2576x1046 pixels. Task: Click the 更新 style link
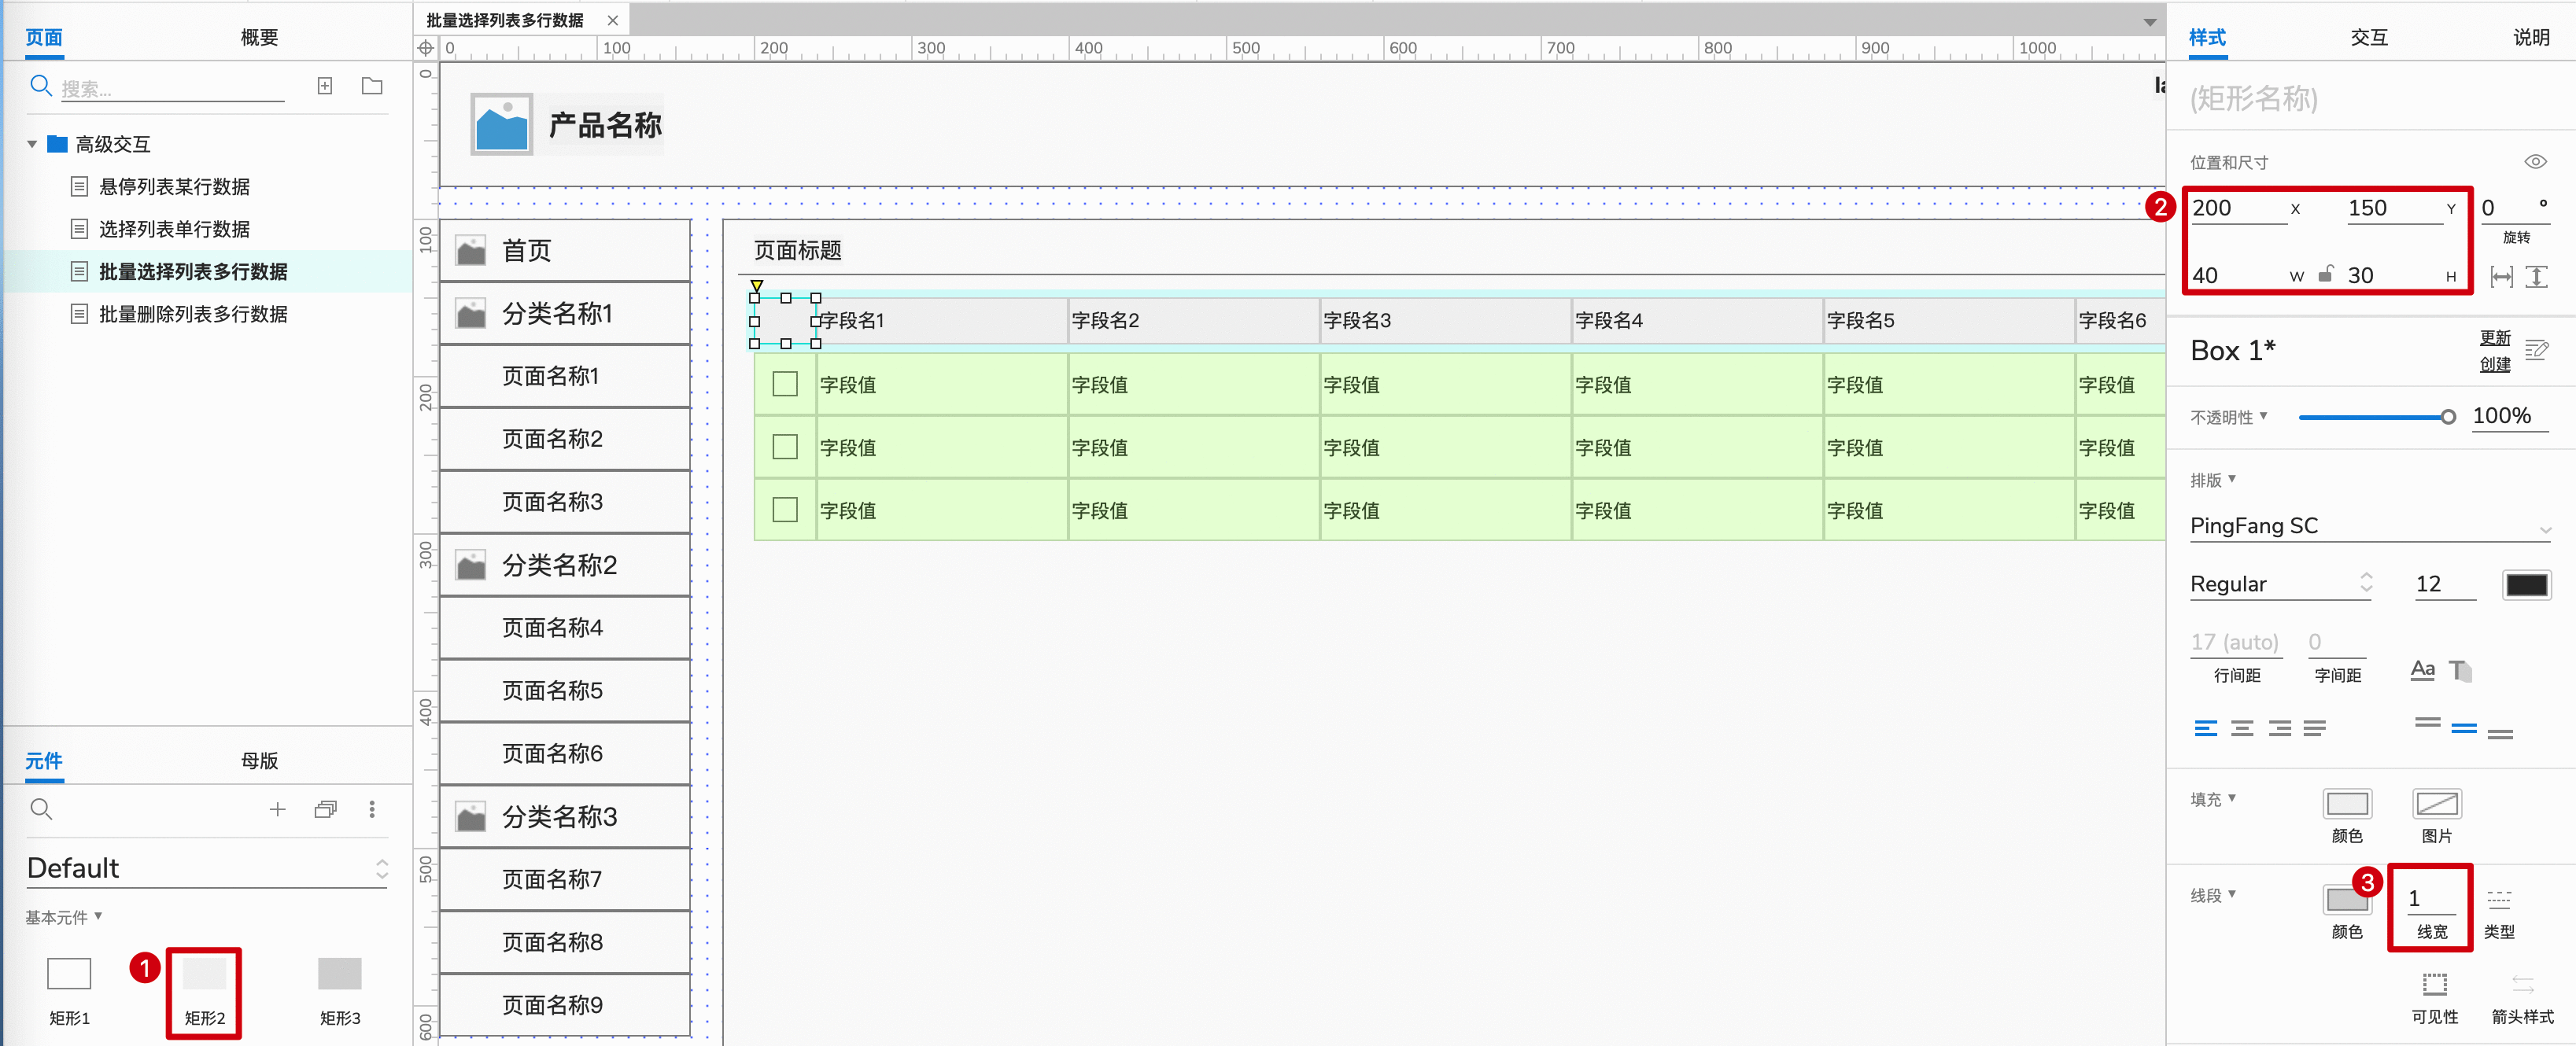(x=2495, y=338)
